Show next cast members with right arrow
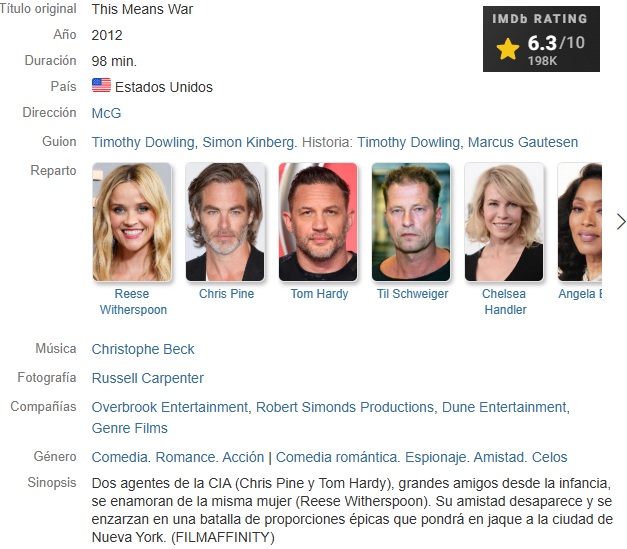627x549 pixels. (x=620, y=222)
